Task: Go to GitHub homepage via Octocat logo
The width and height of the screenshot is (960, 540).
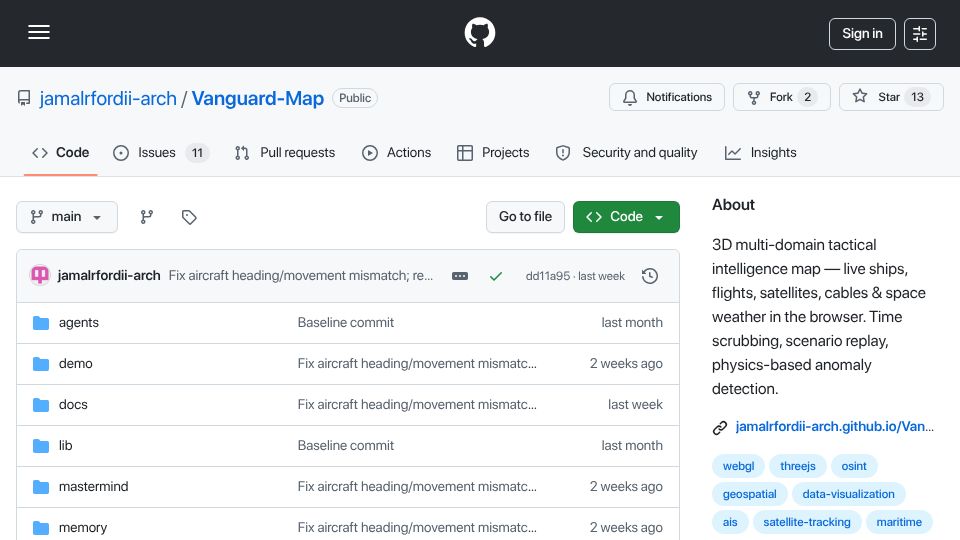Action: click(x=479, y=32)
